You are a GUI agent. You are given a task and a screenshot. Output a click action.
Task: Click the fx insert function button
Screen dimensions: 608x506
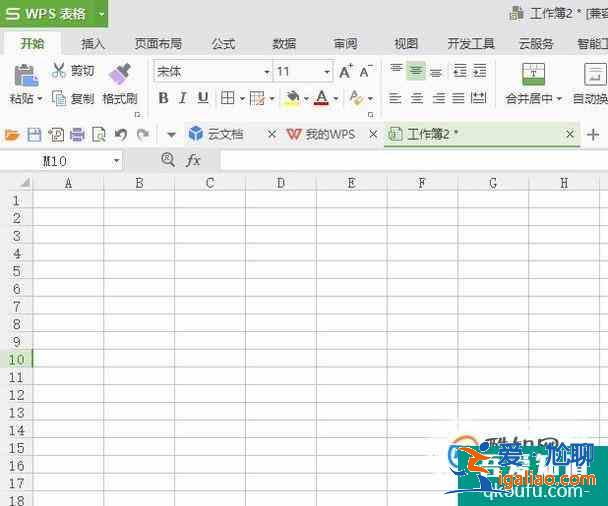(x=193, y=160)
